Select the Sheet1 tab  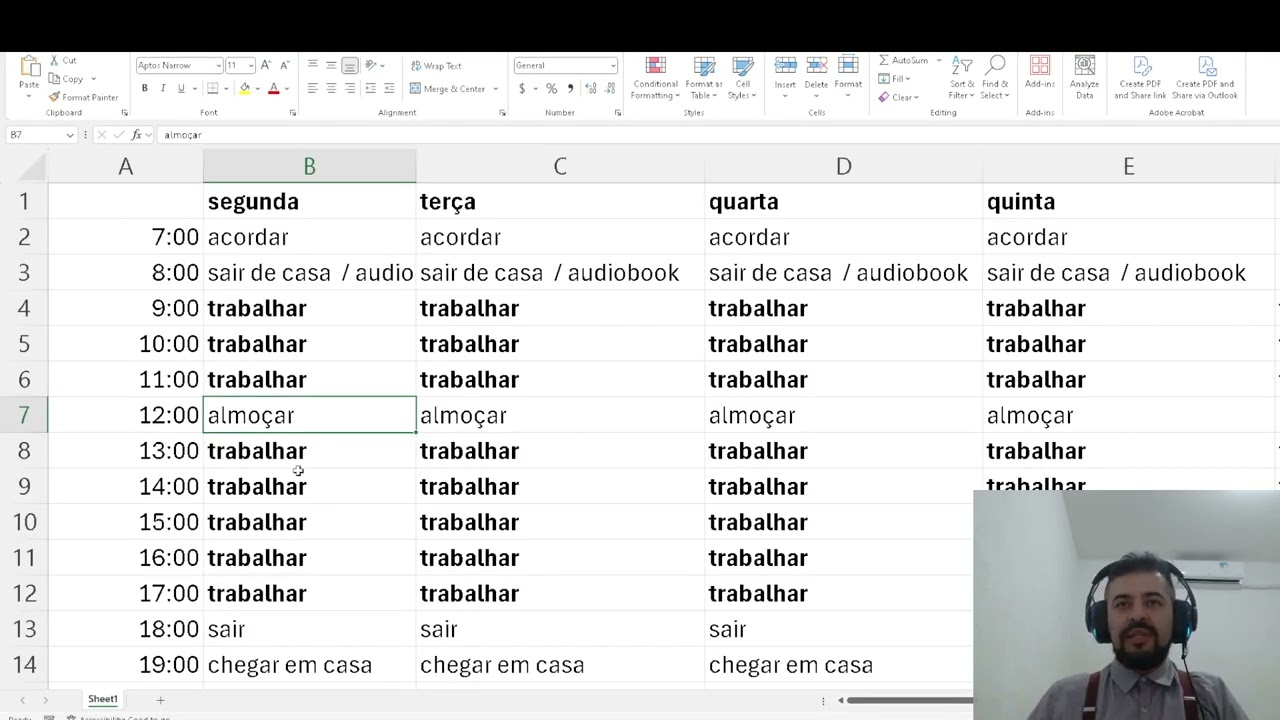click(x=102, y=699)
